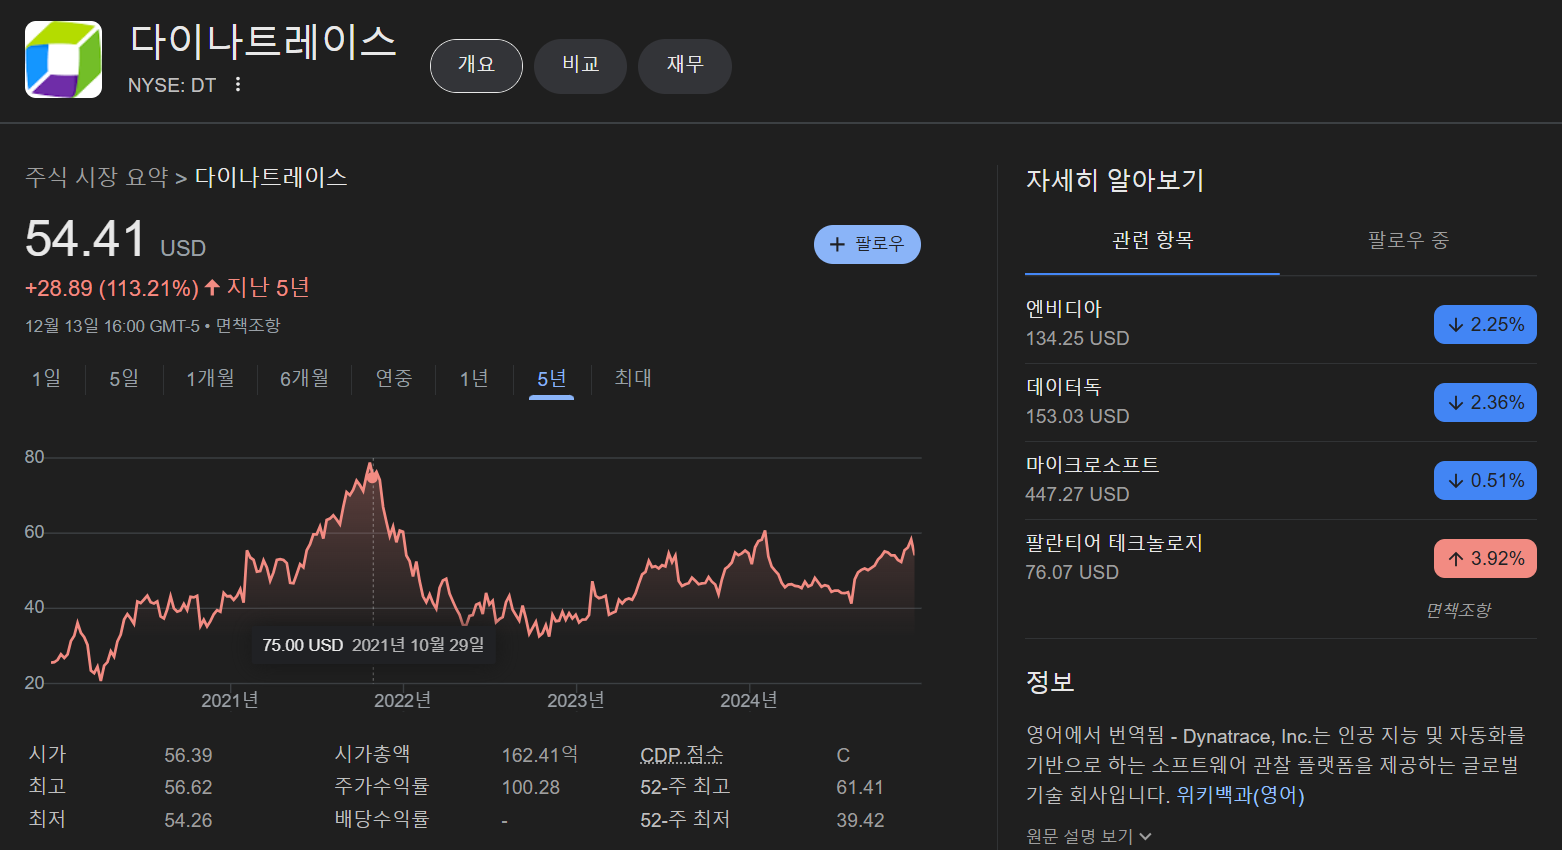The width and height of the screenshot is (1562, 850).
Task: Select the 1일 chart range
Action: click(46, 379)
